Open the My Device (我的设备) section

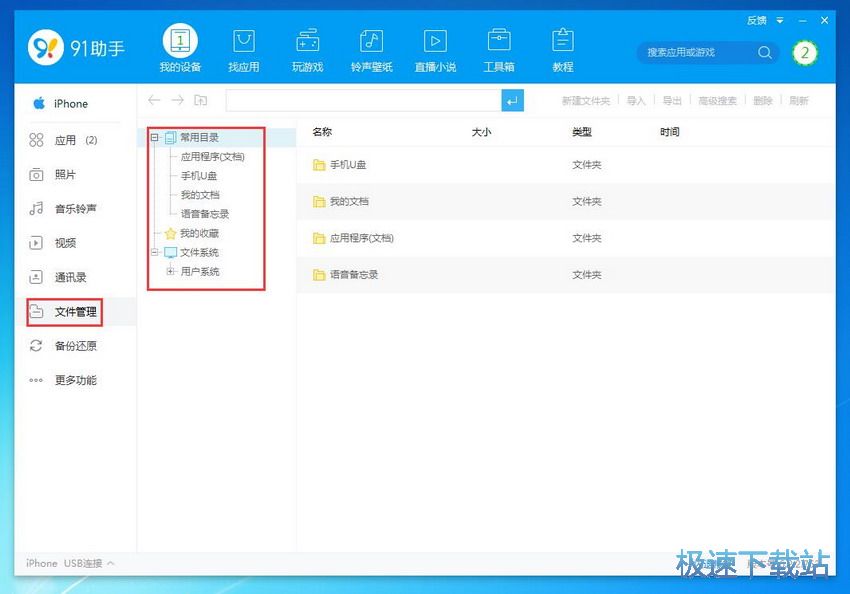click(180, 49)
